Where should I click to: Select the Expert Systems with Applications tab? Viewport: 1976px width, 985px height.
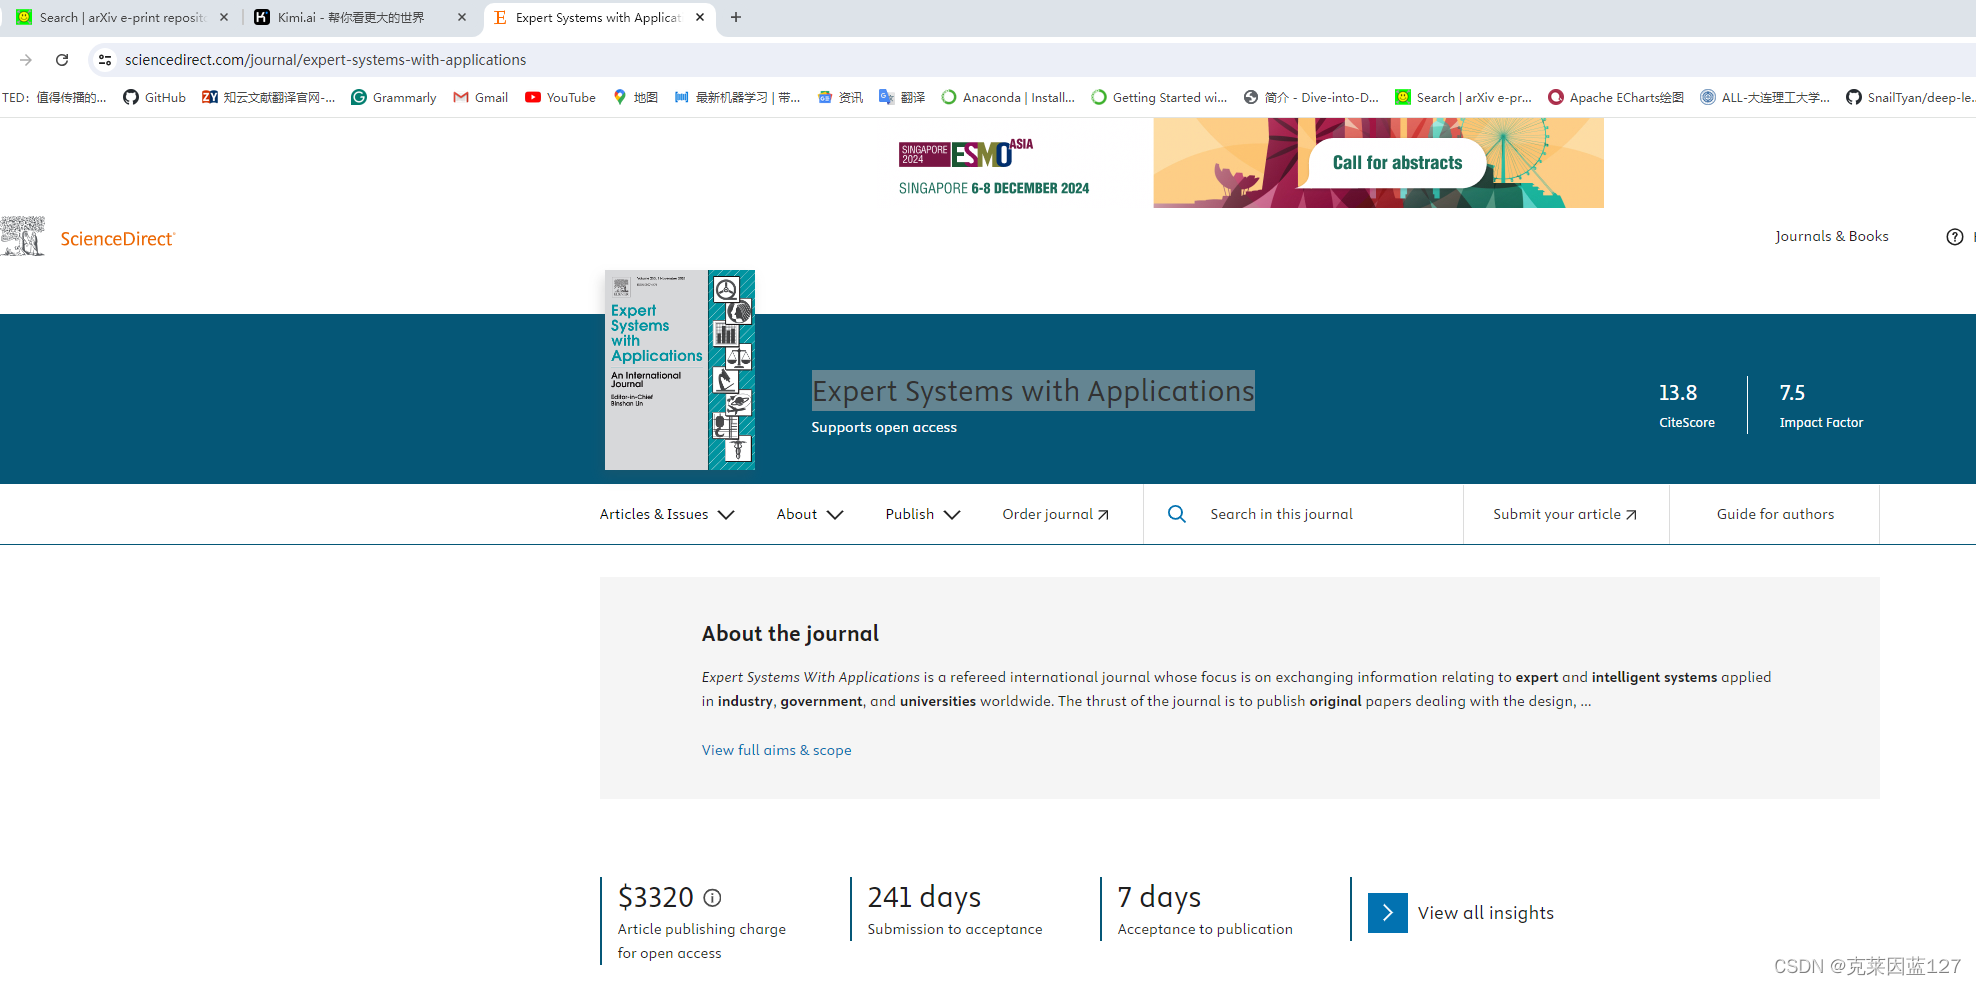coord(598,17)
